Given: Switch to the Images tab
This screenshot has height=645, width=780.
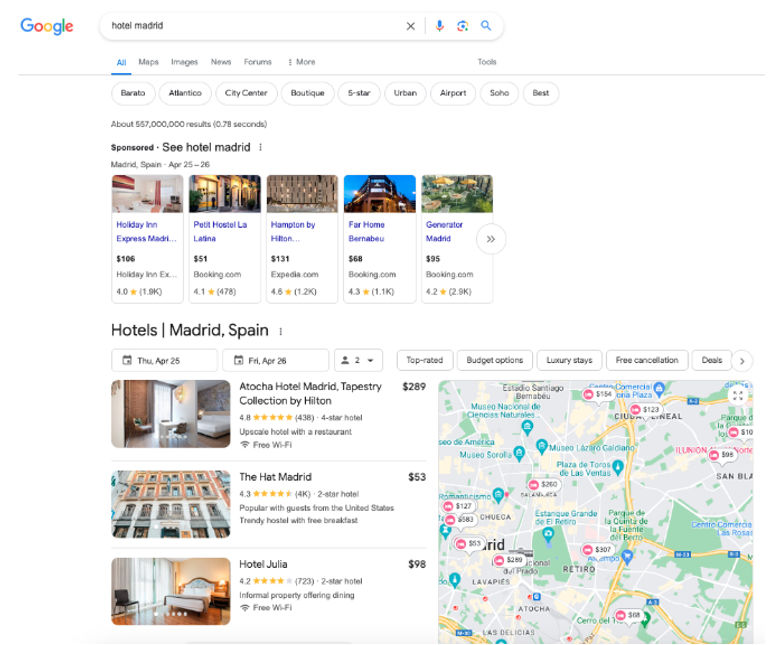Looking at the screenshot, I should point(185,62).
